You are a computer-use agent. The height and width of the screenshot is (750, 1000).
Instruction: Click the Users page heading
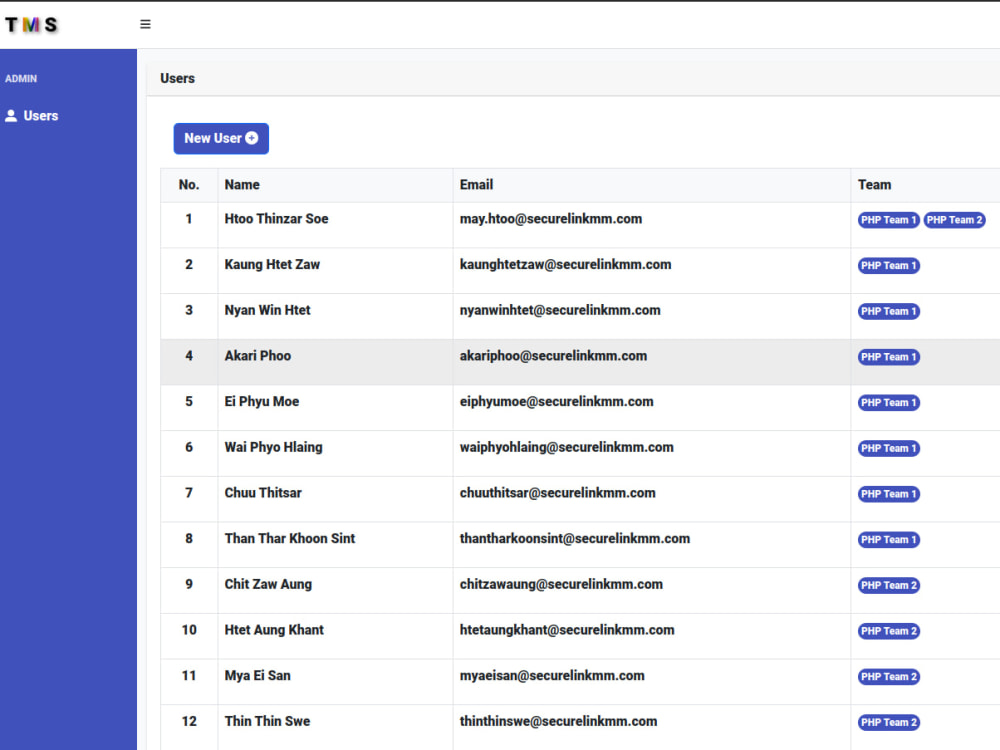177,77
